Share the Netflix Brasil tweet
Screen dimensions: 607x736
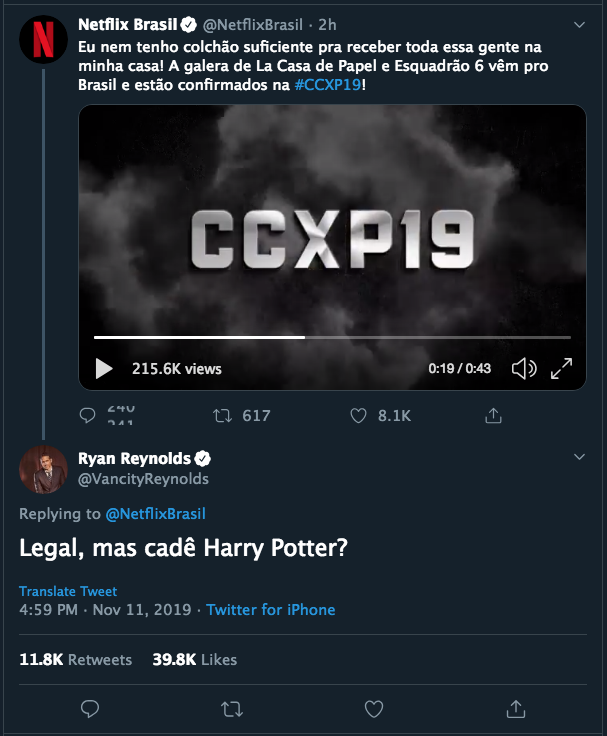pyautogui.click(x=493, y=415)
